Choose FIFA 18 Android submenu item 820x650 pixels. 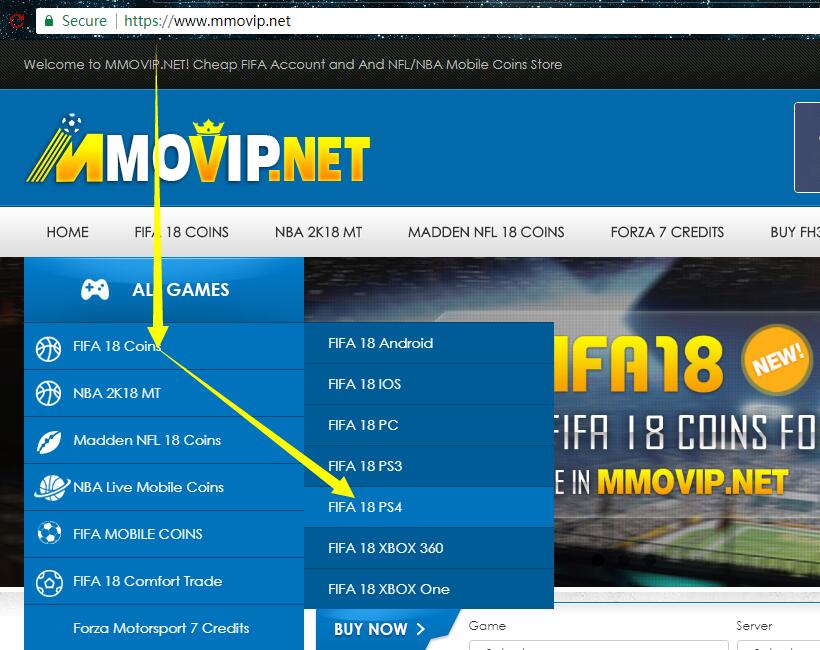429,343
